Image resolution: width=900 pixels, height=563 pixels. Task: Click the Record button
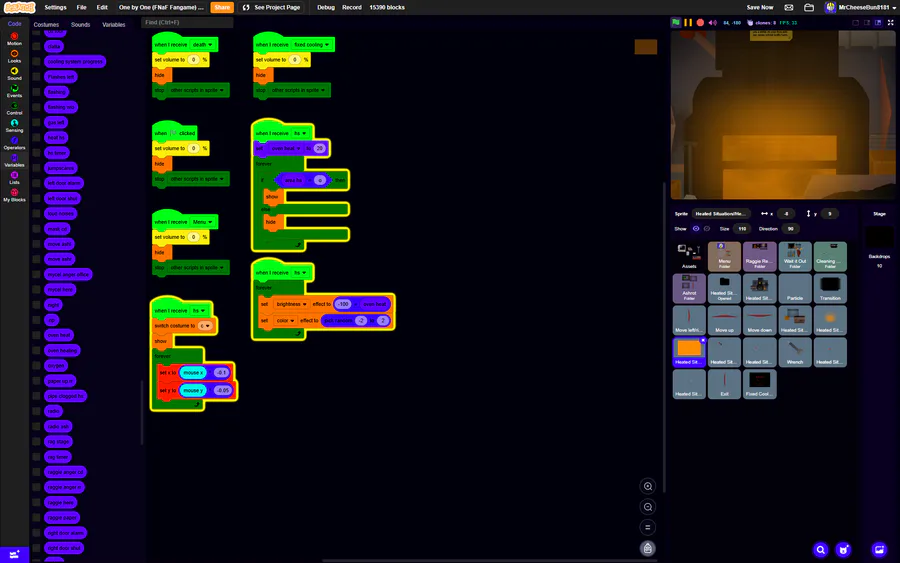352,7
